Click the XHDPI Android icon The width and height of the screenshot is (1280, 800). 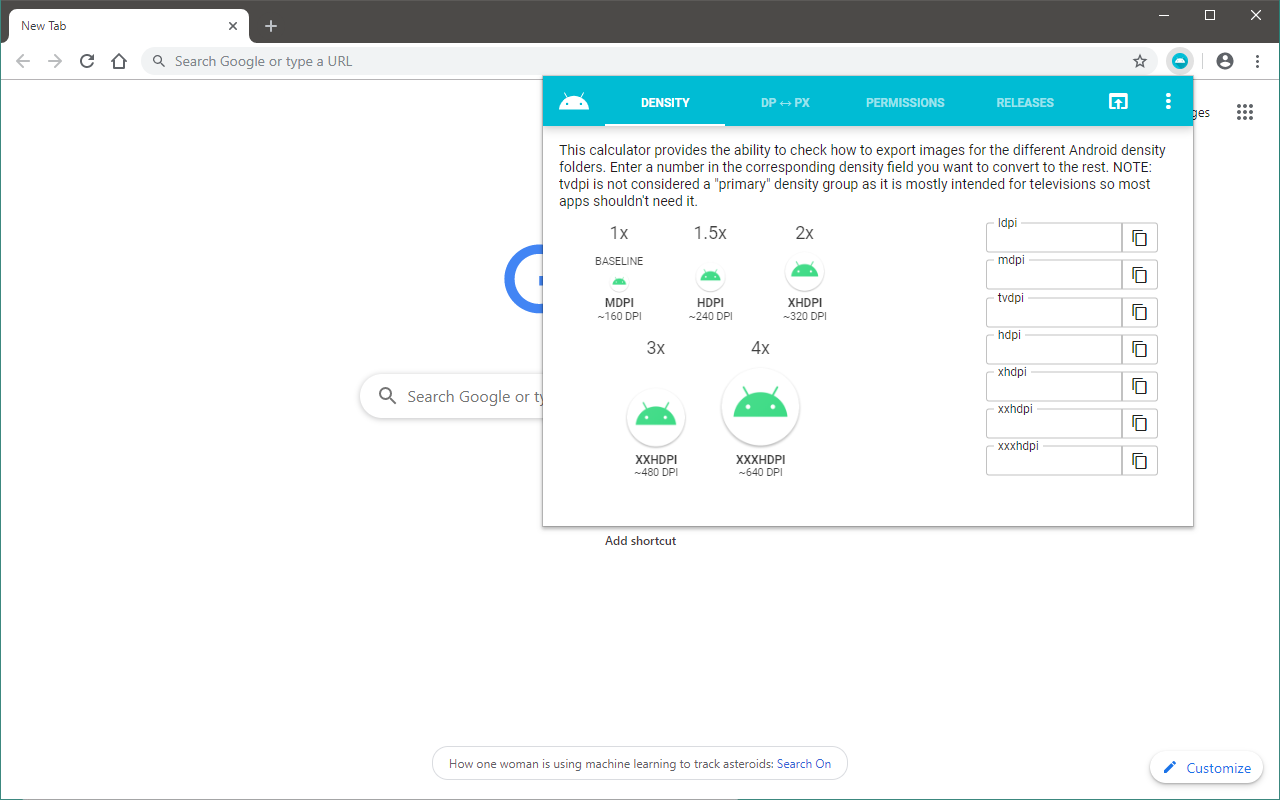(x=804, y=270)
